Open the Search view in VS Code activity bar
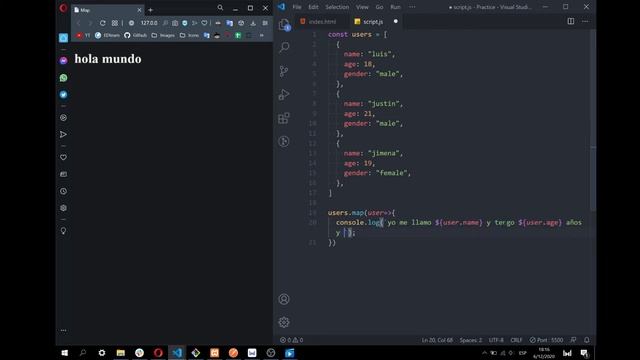This screenshot has width=640, height=360. point(284,47)
